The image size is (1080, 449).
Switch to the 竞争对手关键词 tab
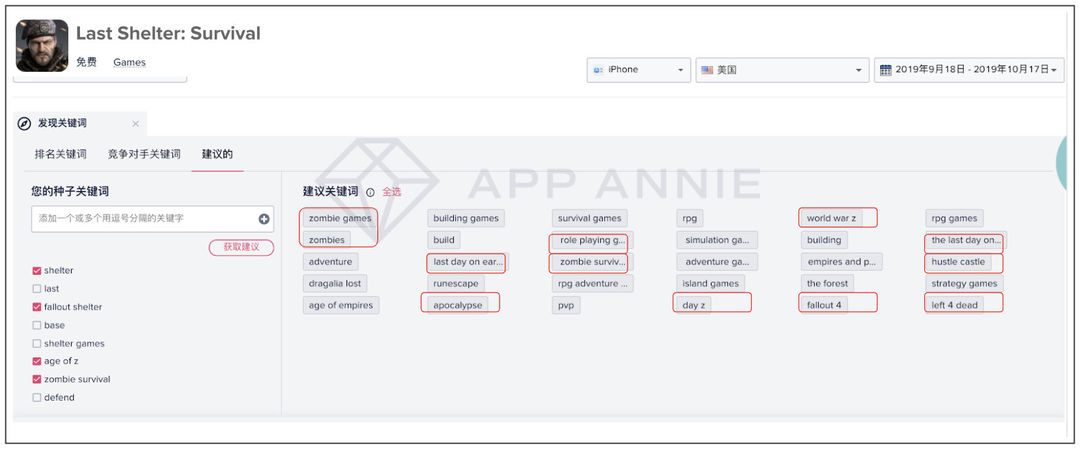point(144,154)
